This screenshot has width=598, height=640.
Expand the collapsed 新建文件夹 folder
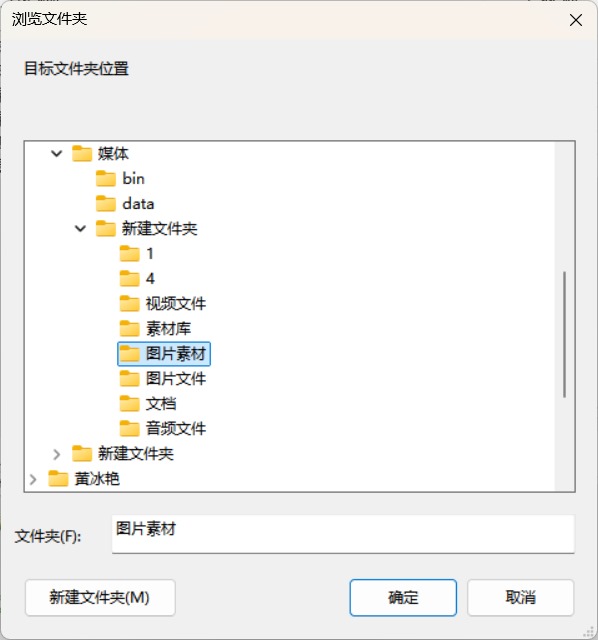56,453
